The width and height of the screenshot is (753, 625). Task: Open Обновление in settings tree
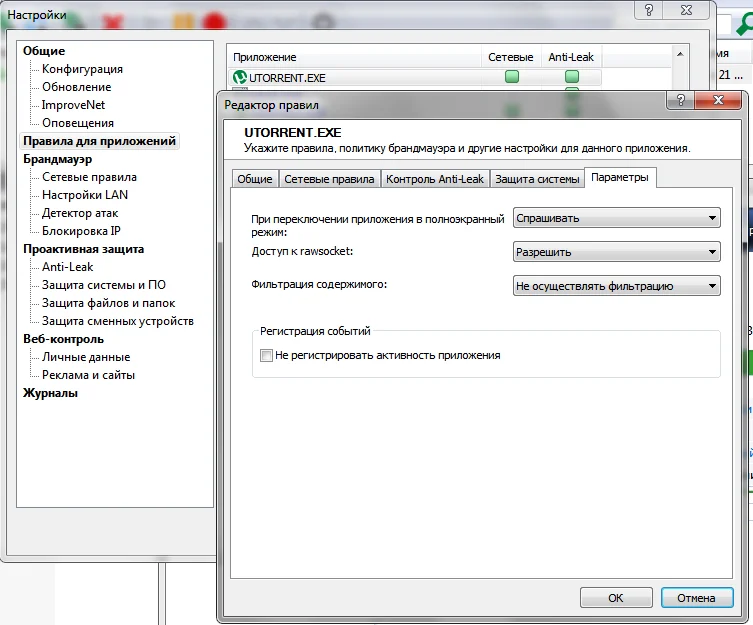(x=76, y=87)
